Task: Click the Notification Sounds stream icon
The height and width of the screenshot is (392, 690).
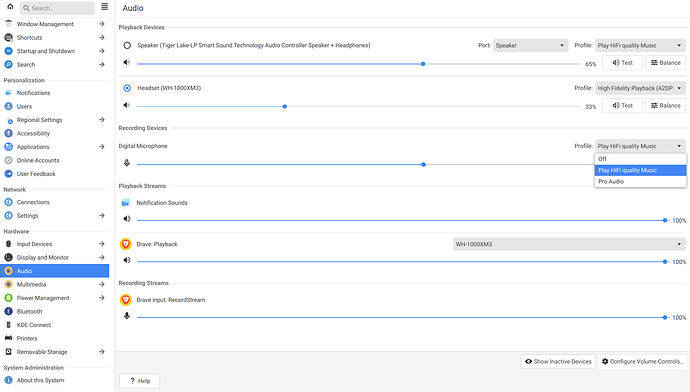Action: [126, 203]
